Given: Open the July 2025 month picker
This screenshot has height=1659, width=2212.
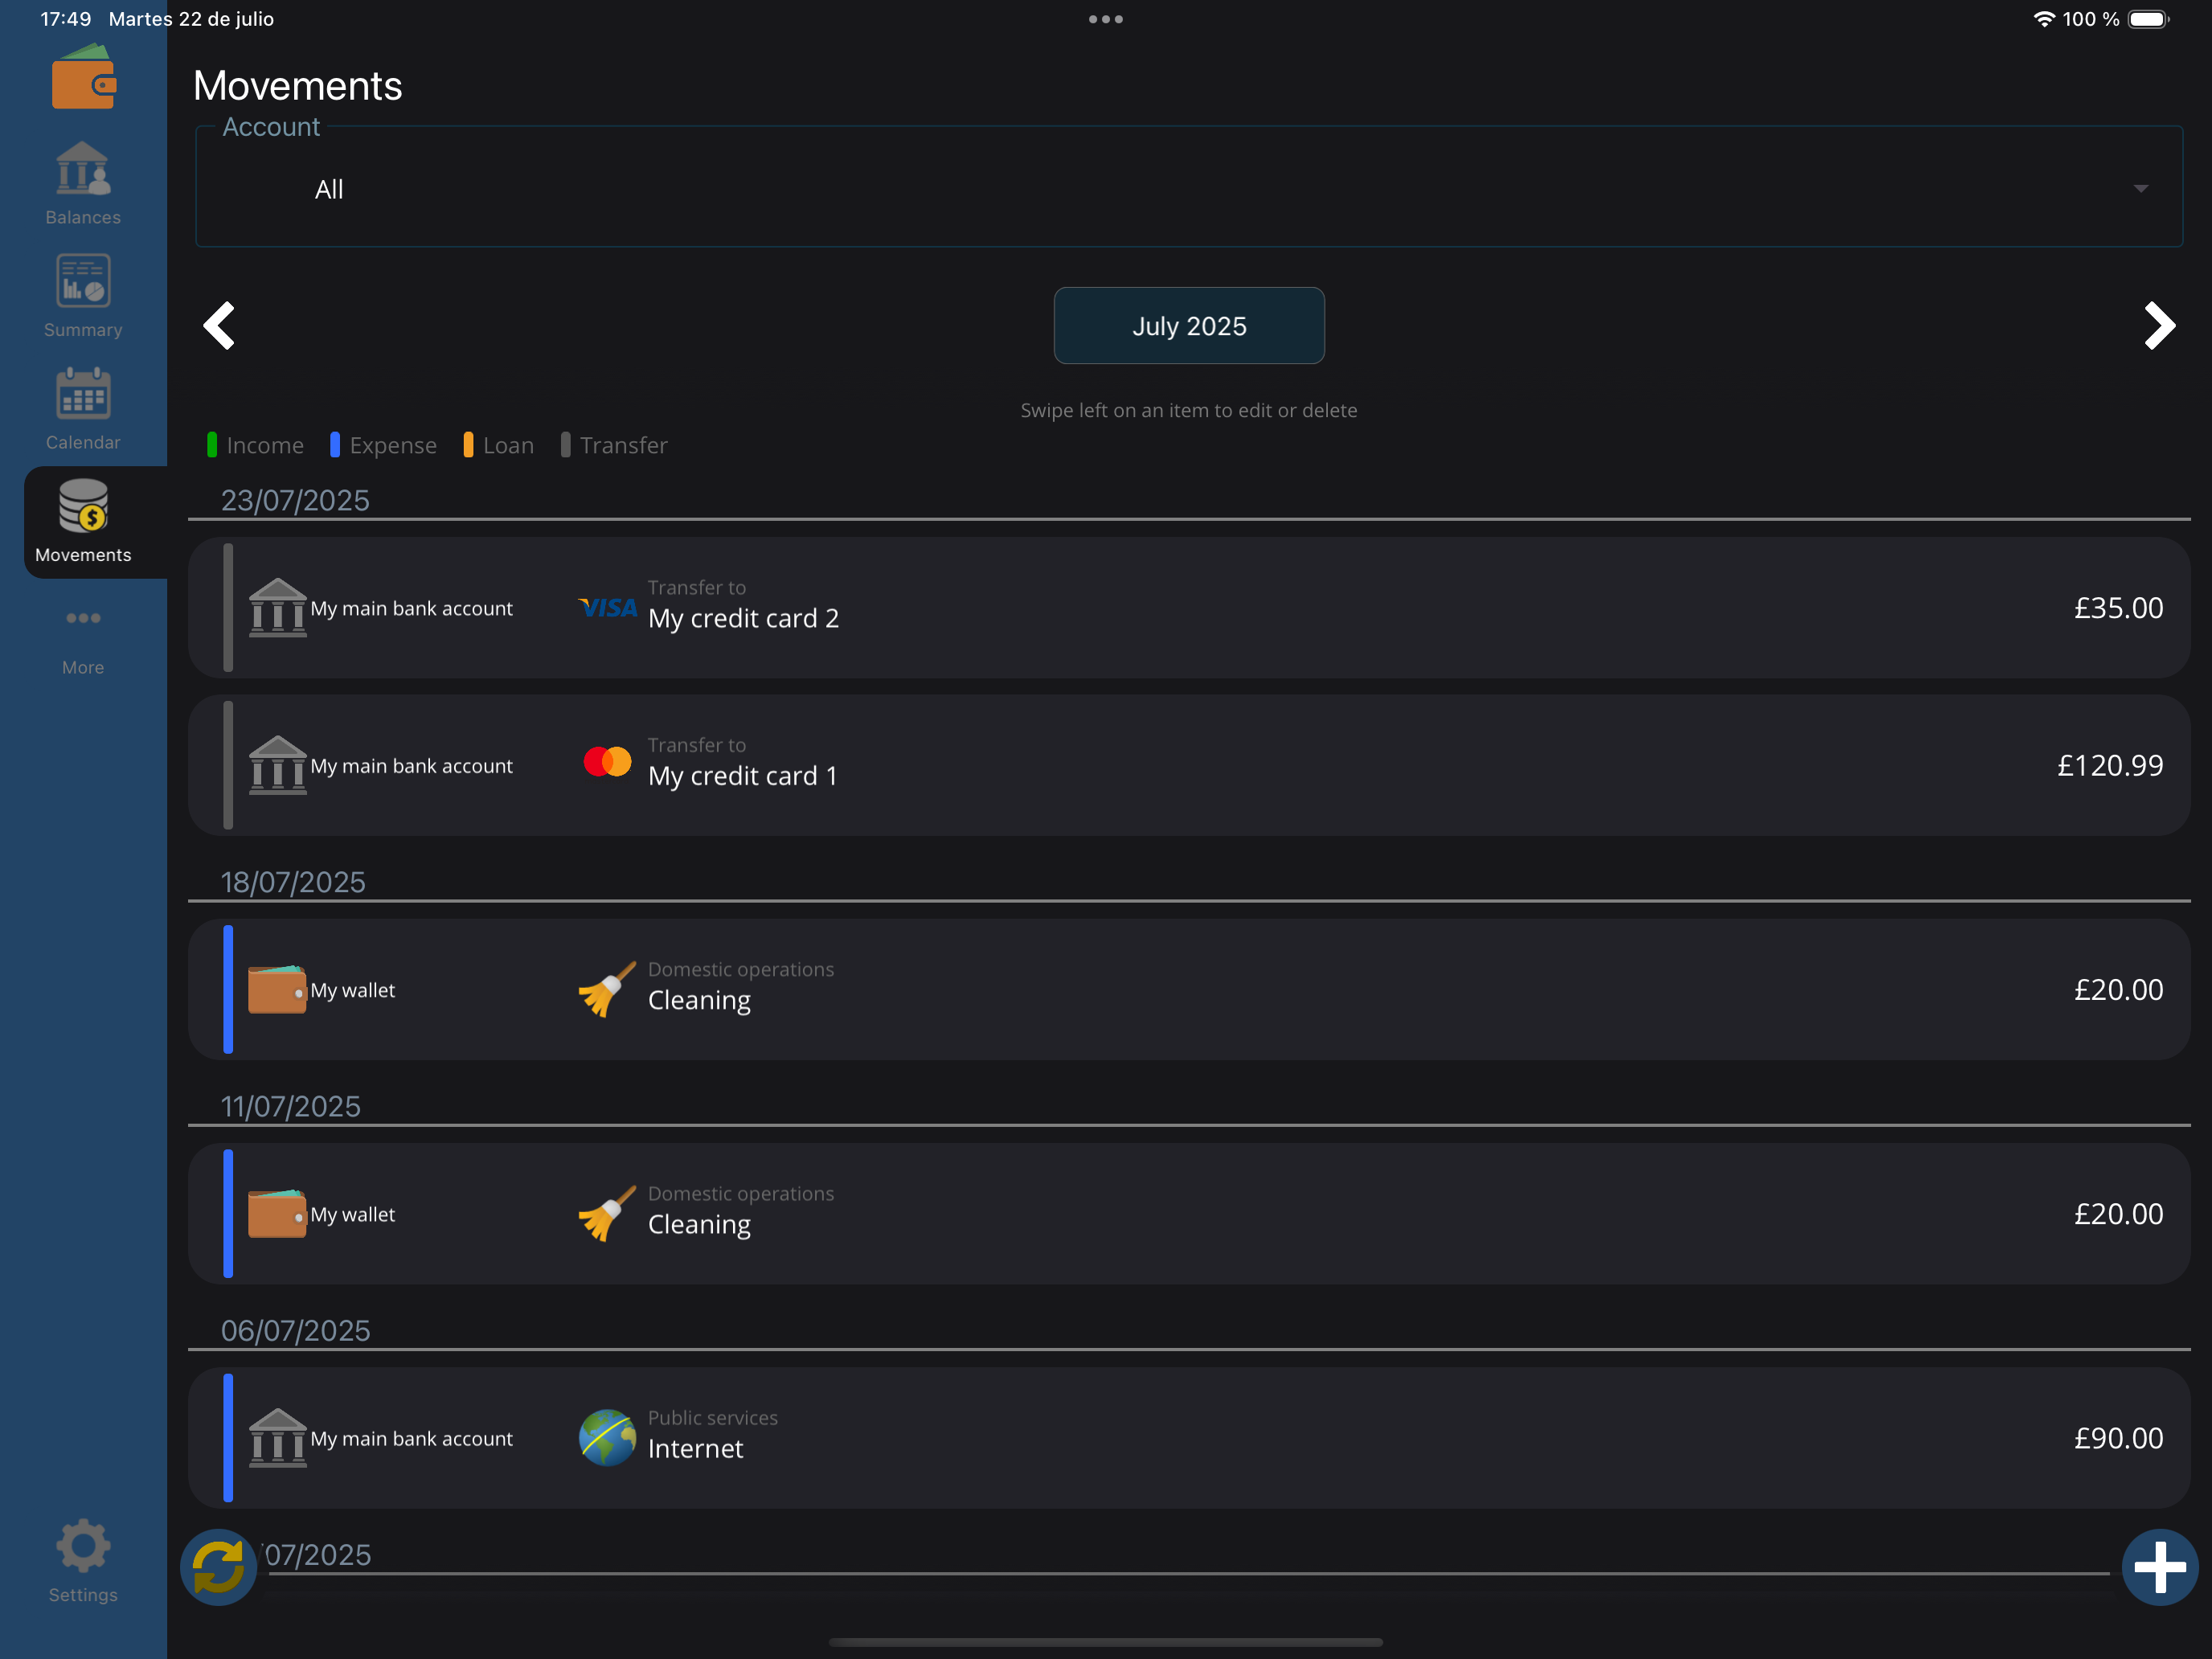Looking at the screenshot, I should click(1189, 326).
